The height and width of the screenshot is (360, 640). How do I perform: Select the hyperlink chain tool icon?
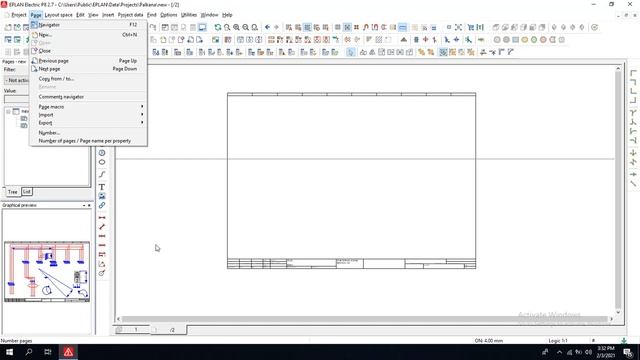102,205
